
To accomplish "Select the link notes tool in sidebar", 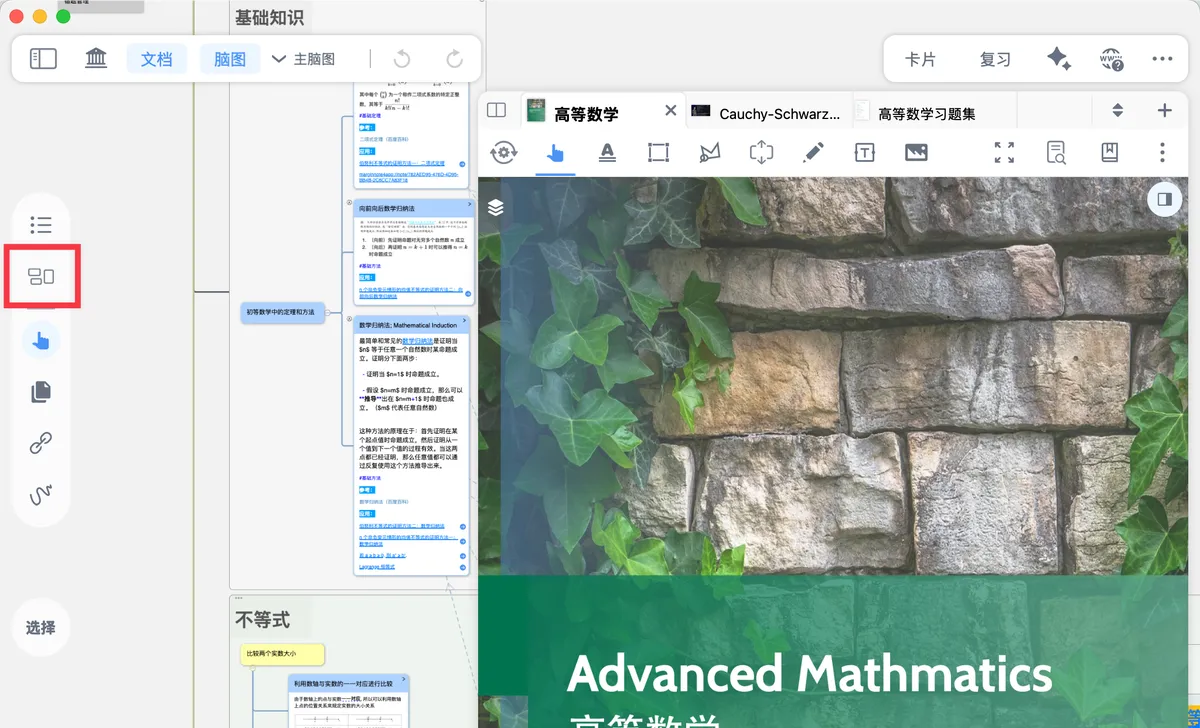I will tap(41, 444).
